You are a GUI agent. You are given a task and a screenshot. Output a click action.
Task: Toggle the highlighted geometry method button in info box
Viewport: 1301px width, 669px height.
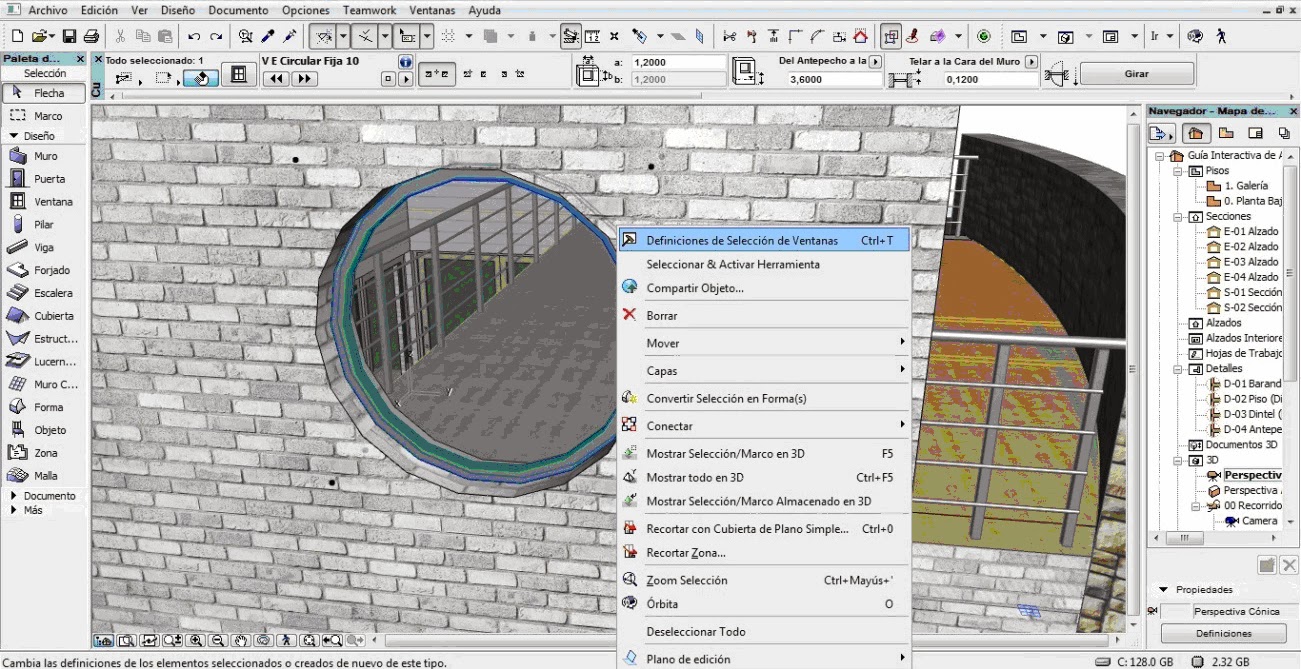(x=201, y=77)
